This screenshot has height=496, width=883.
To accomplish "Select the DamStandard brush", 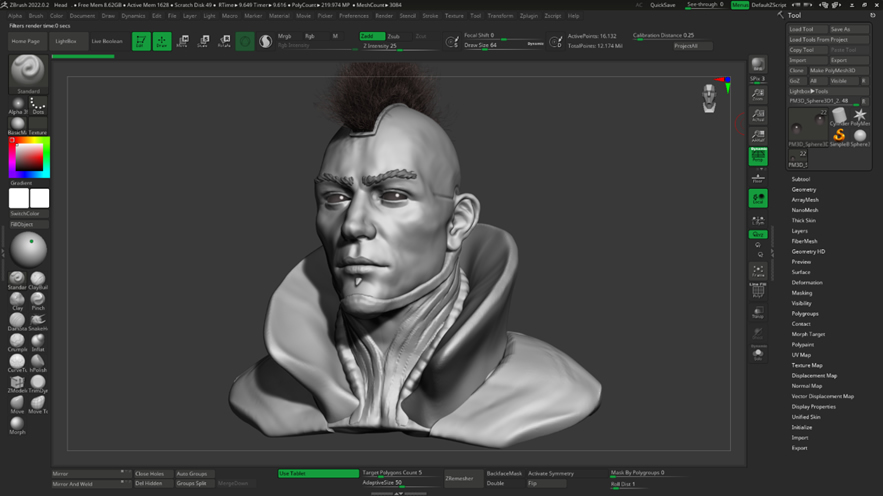I will pyautogui.click(x=17, y=321).
